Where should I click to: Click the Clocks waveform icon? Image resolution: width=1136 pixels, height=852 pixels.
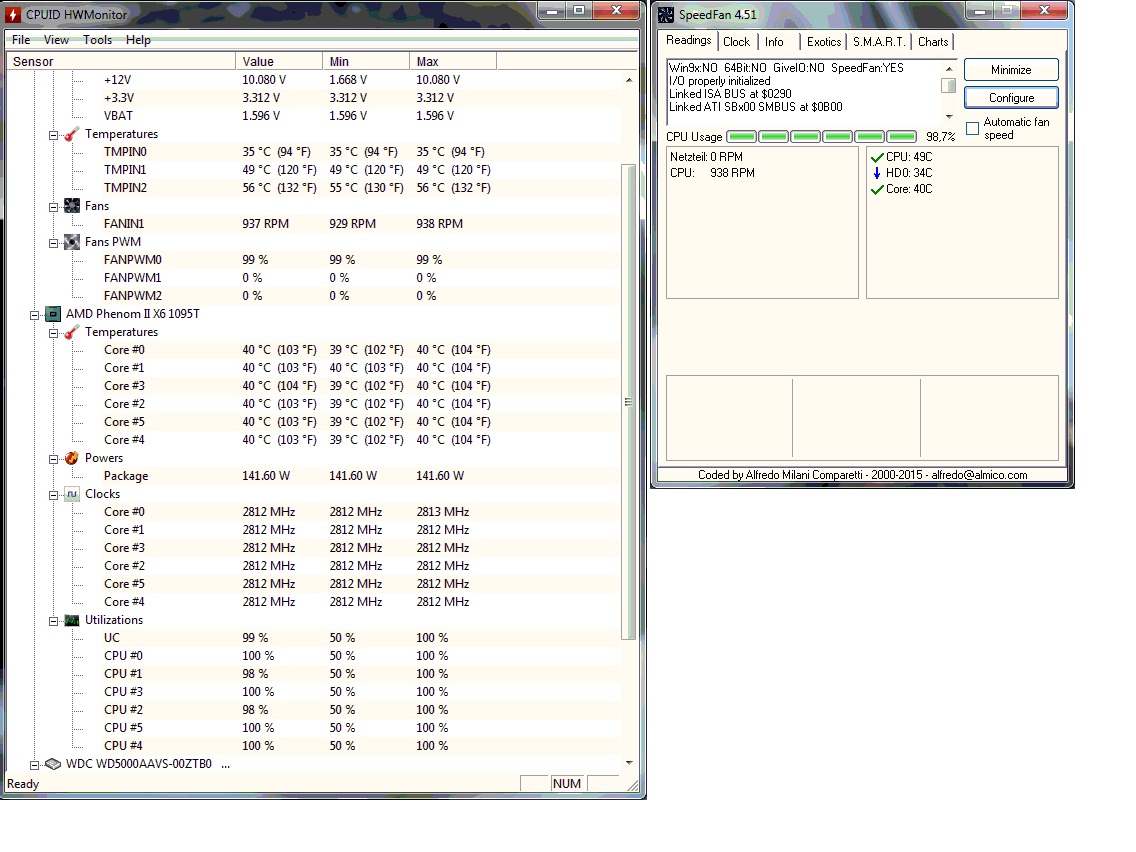(x=72, y=494)
